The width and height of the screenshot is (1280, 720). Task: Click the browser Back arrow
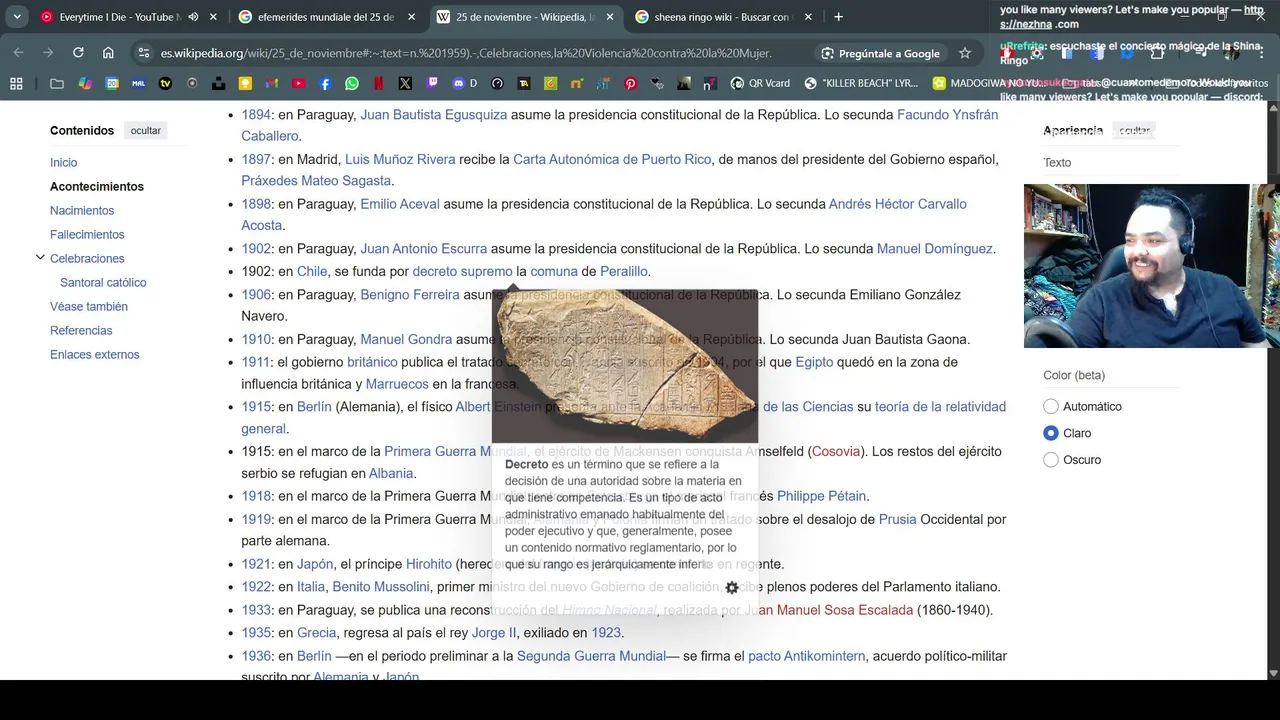coord(19,53)
